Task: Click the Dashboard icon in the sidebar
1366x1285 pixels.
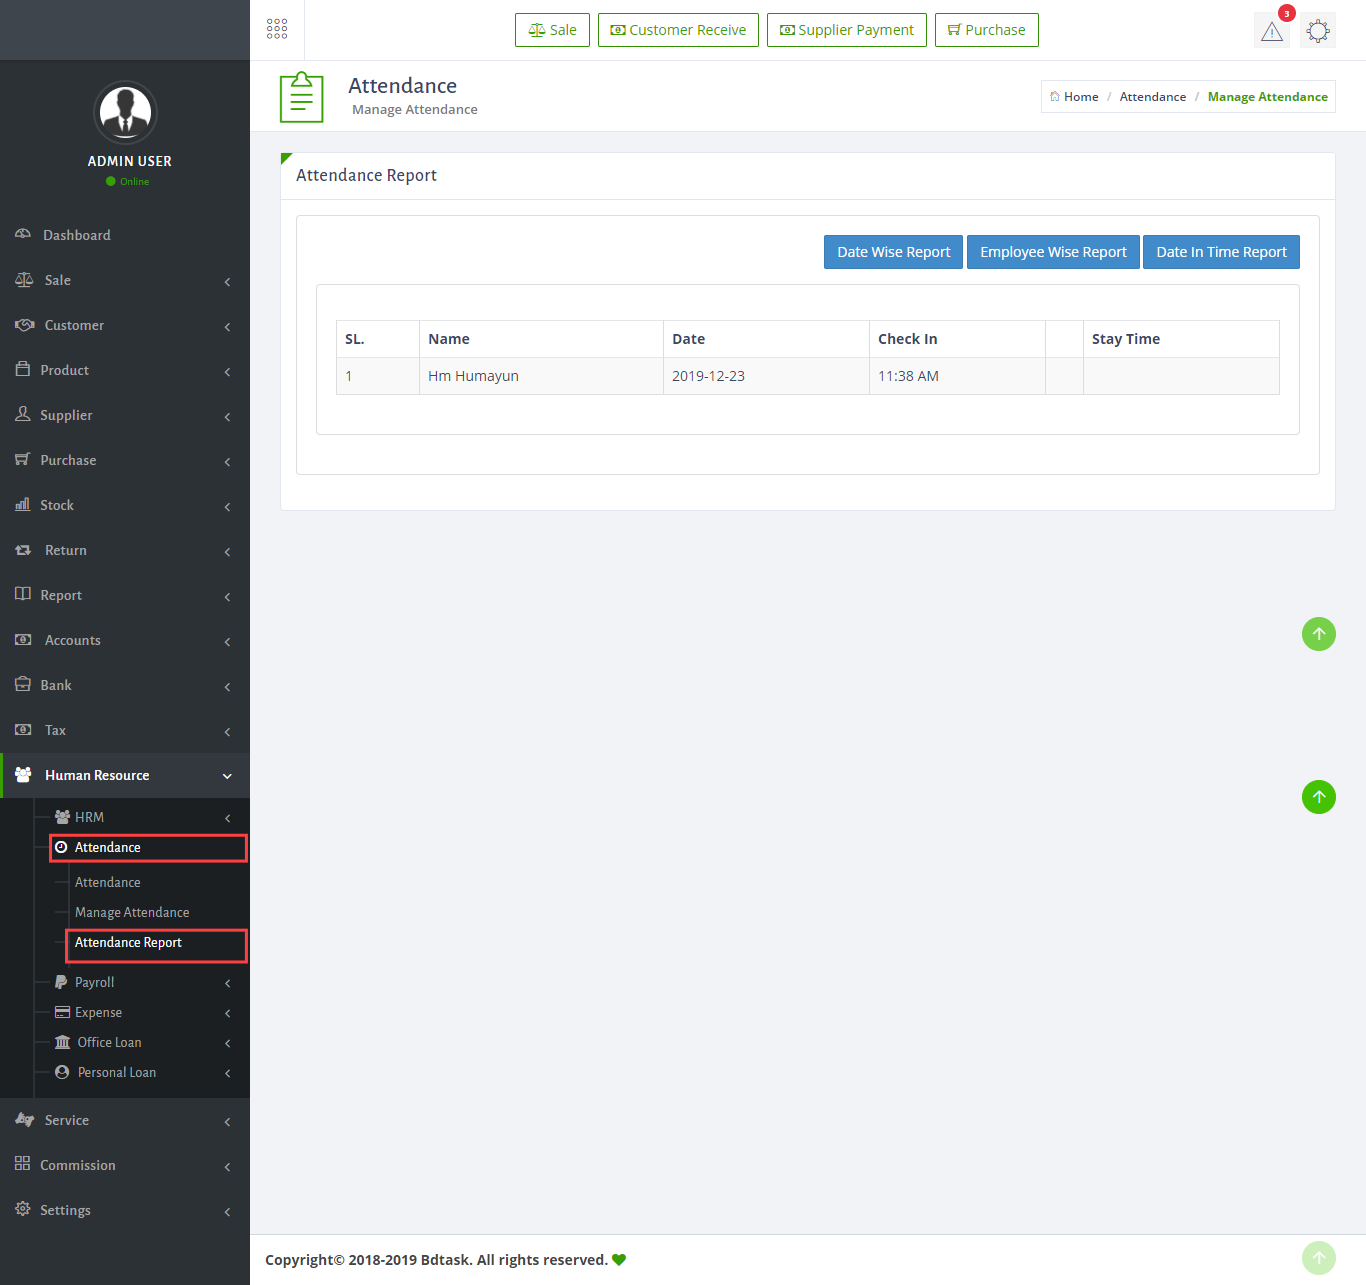Action: tap(23, 234)
